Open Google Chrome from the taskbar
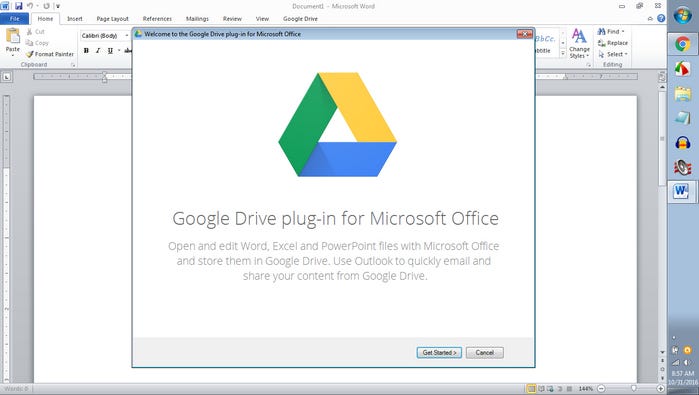Screen dimensions: 699x395 click(x=683, y=44)
